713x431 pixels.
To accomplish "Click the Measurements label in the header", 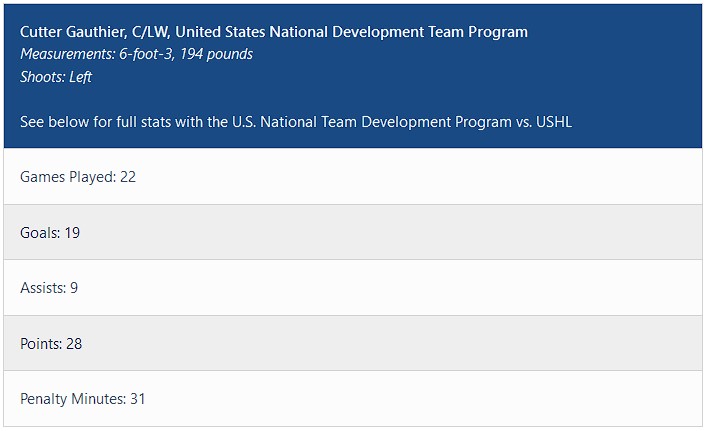I will coord(65,54).
